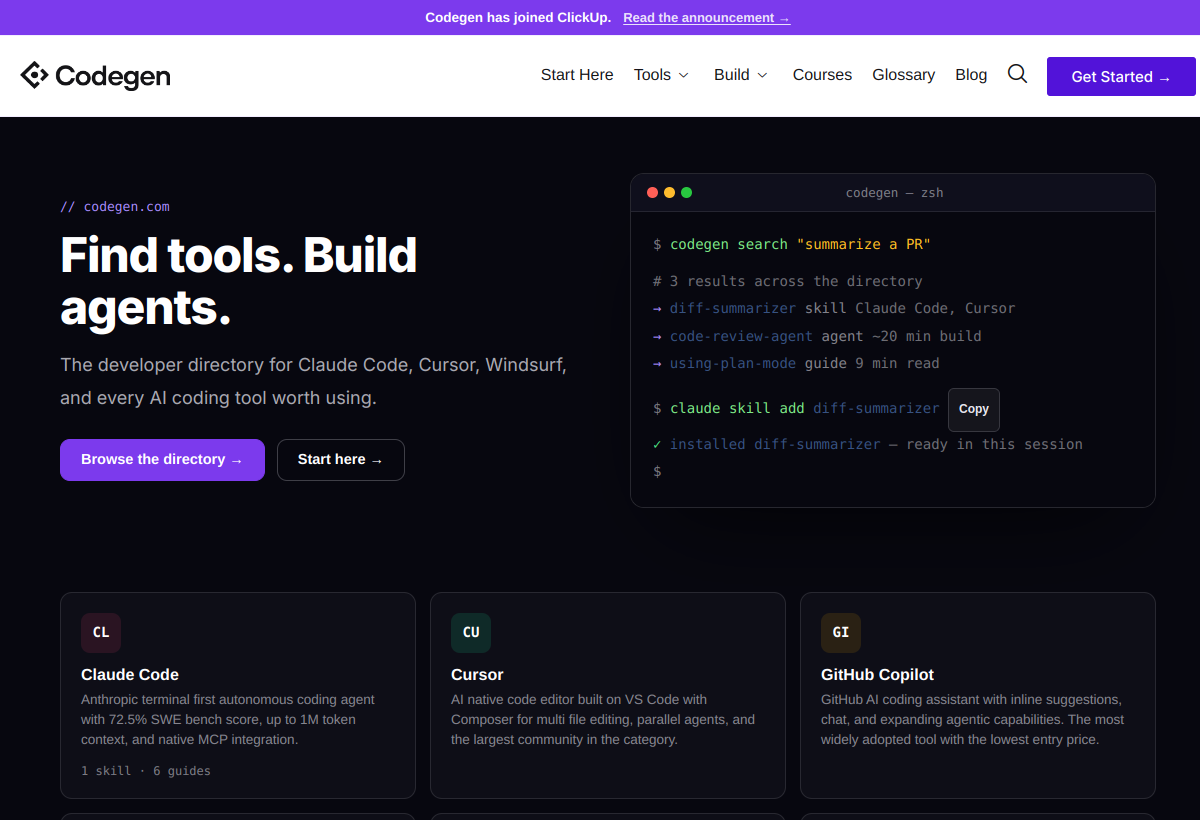Open the Courses nav item
This screenshot has height=820, width=1200.
click(822, 75)
